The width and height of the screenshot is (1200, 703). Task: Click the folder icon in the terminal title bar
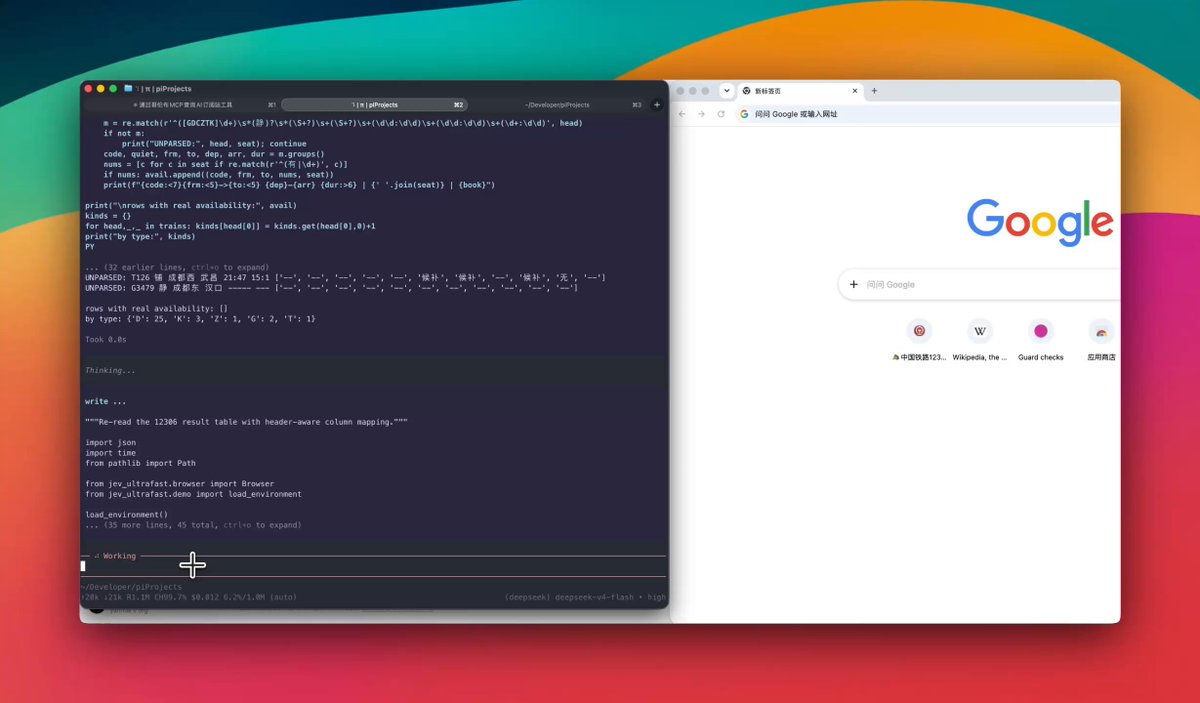(x=128, y=89)
